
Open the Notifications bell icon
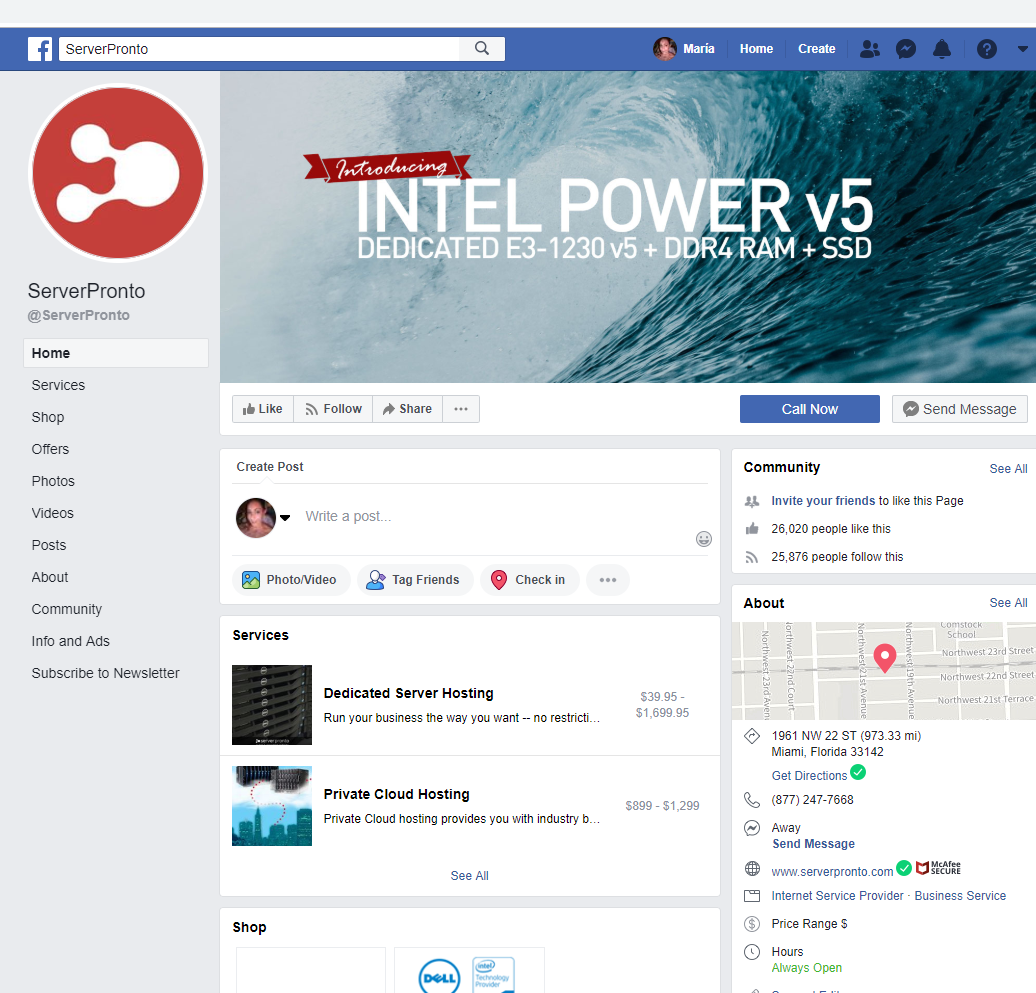pos(942,49)
